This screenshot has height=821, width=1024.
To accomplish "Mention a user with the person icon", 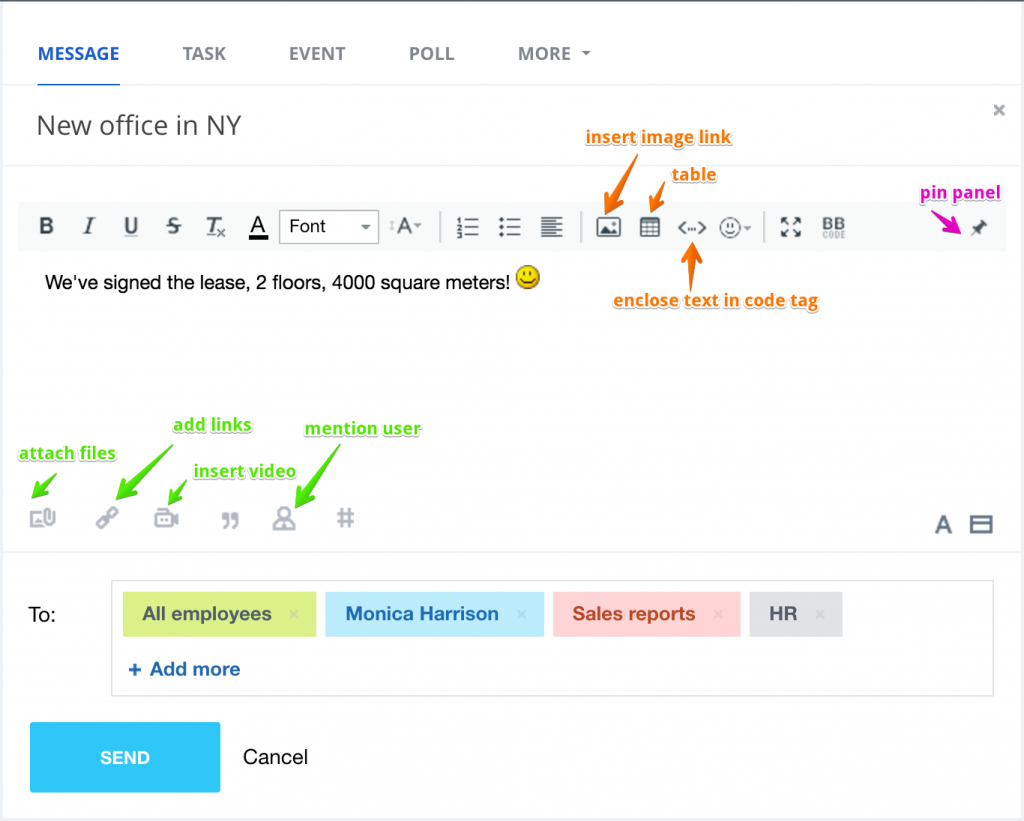I will 284,519.
